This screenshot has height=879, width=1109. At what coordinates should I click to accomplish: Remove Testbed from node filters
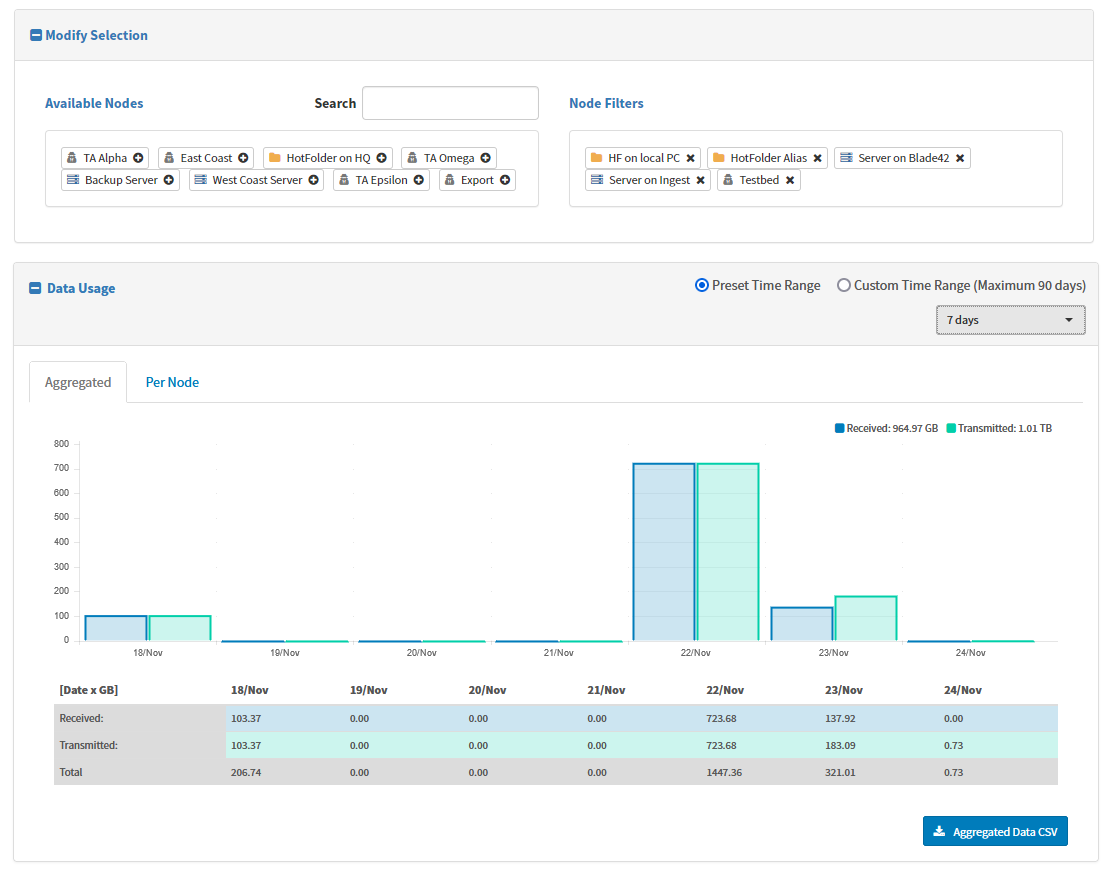point(790,180)
